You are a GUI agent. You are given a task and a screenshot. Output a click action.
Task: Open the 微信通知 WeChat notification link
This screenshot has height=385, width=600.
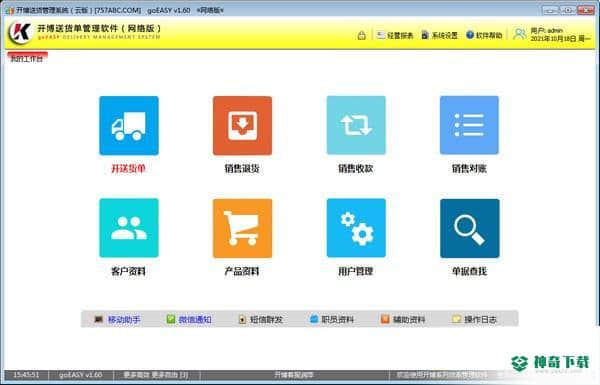click(189, 319)
